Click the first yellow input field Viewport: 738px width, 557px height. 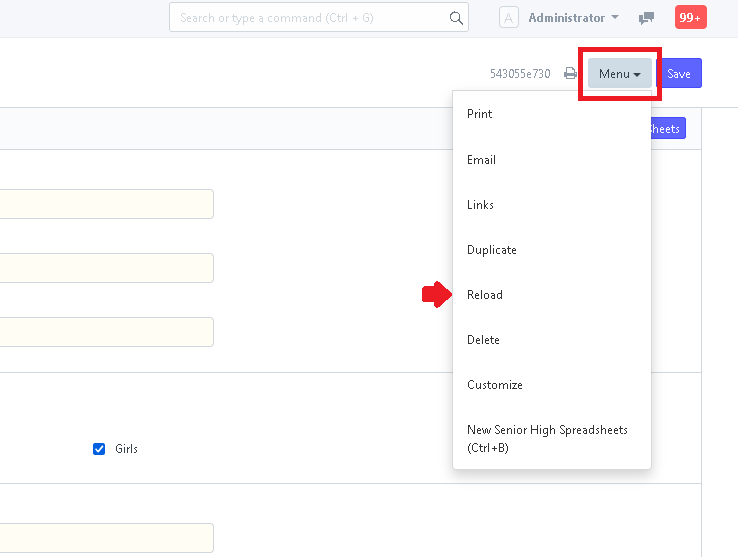pyautogui.click(x=106, y=204)
